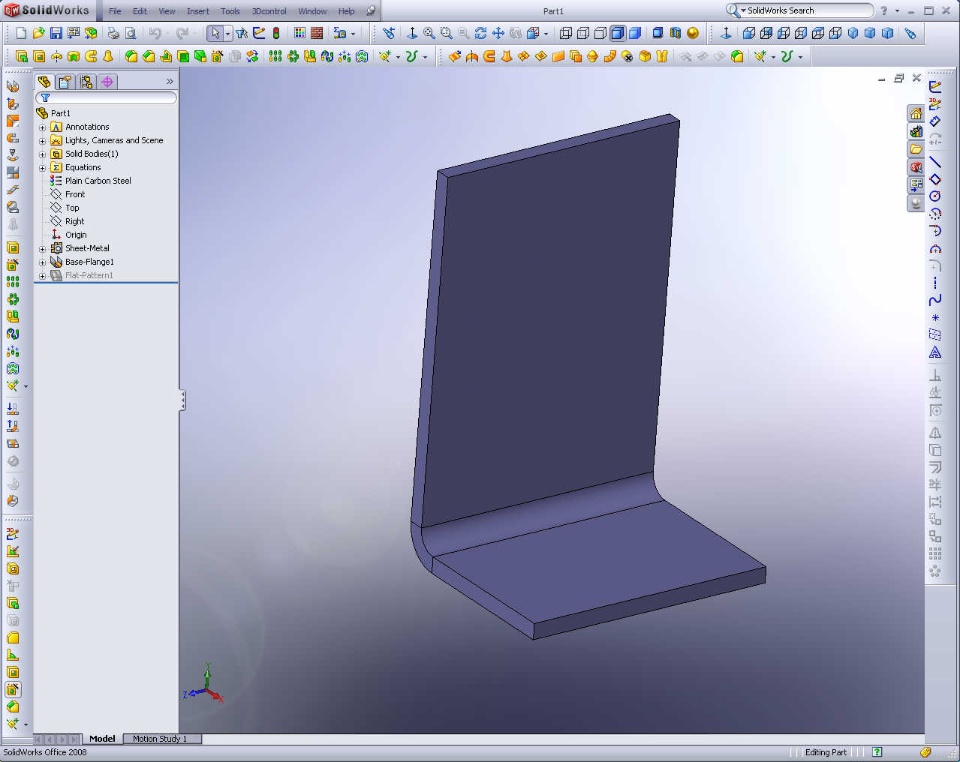Viewport: 960px width, 762px height.
Task: Click the Pan four-arrow icon
Action: (498, 33)
